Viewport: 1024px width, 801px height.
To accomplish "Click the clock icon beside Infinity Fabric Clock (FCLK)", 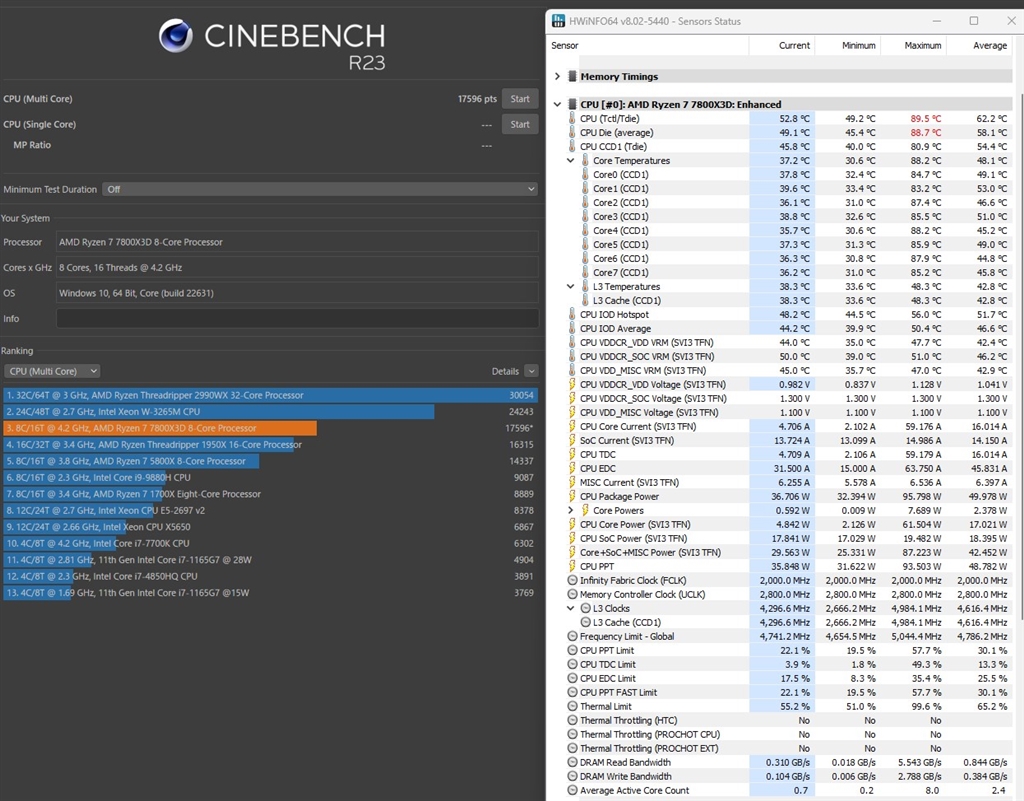I will coord(572,580).
